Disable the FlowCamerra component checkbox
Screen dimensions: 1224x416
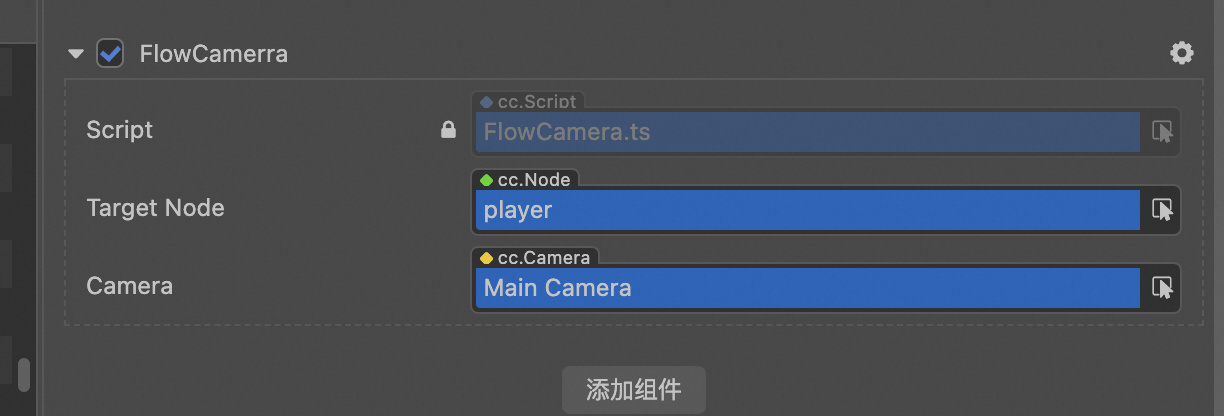[x=110, y=53]
